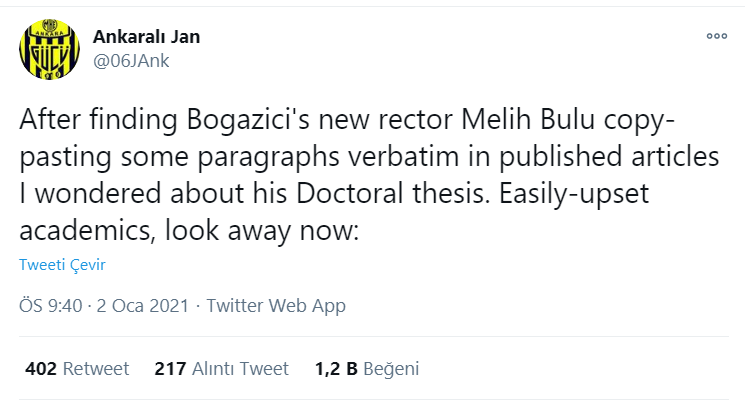The height and width of the screenshot is (403, 745).
Task: Open the Twitter Web App source link
Action: coord(276,306)
